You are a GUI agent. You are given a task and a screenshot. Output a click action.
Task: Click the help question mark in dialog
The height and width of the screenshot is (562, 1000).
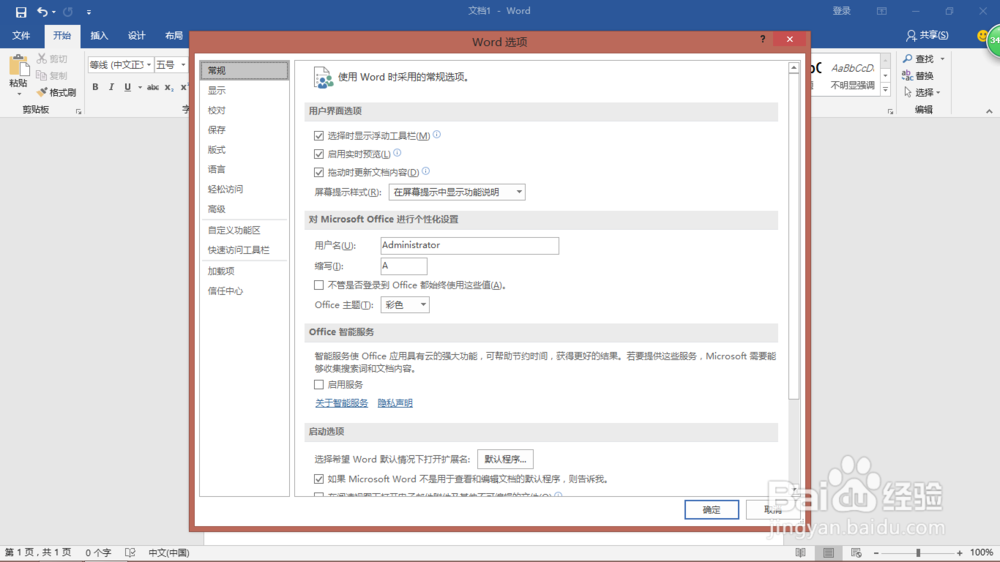[x=762, y=40]
